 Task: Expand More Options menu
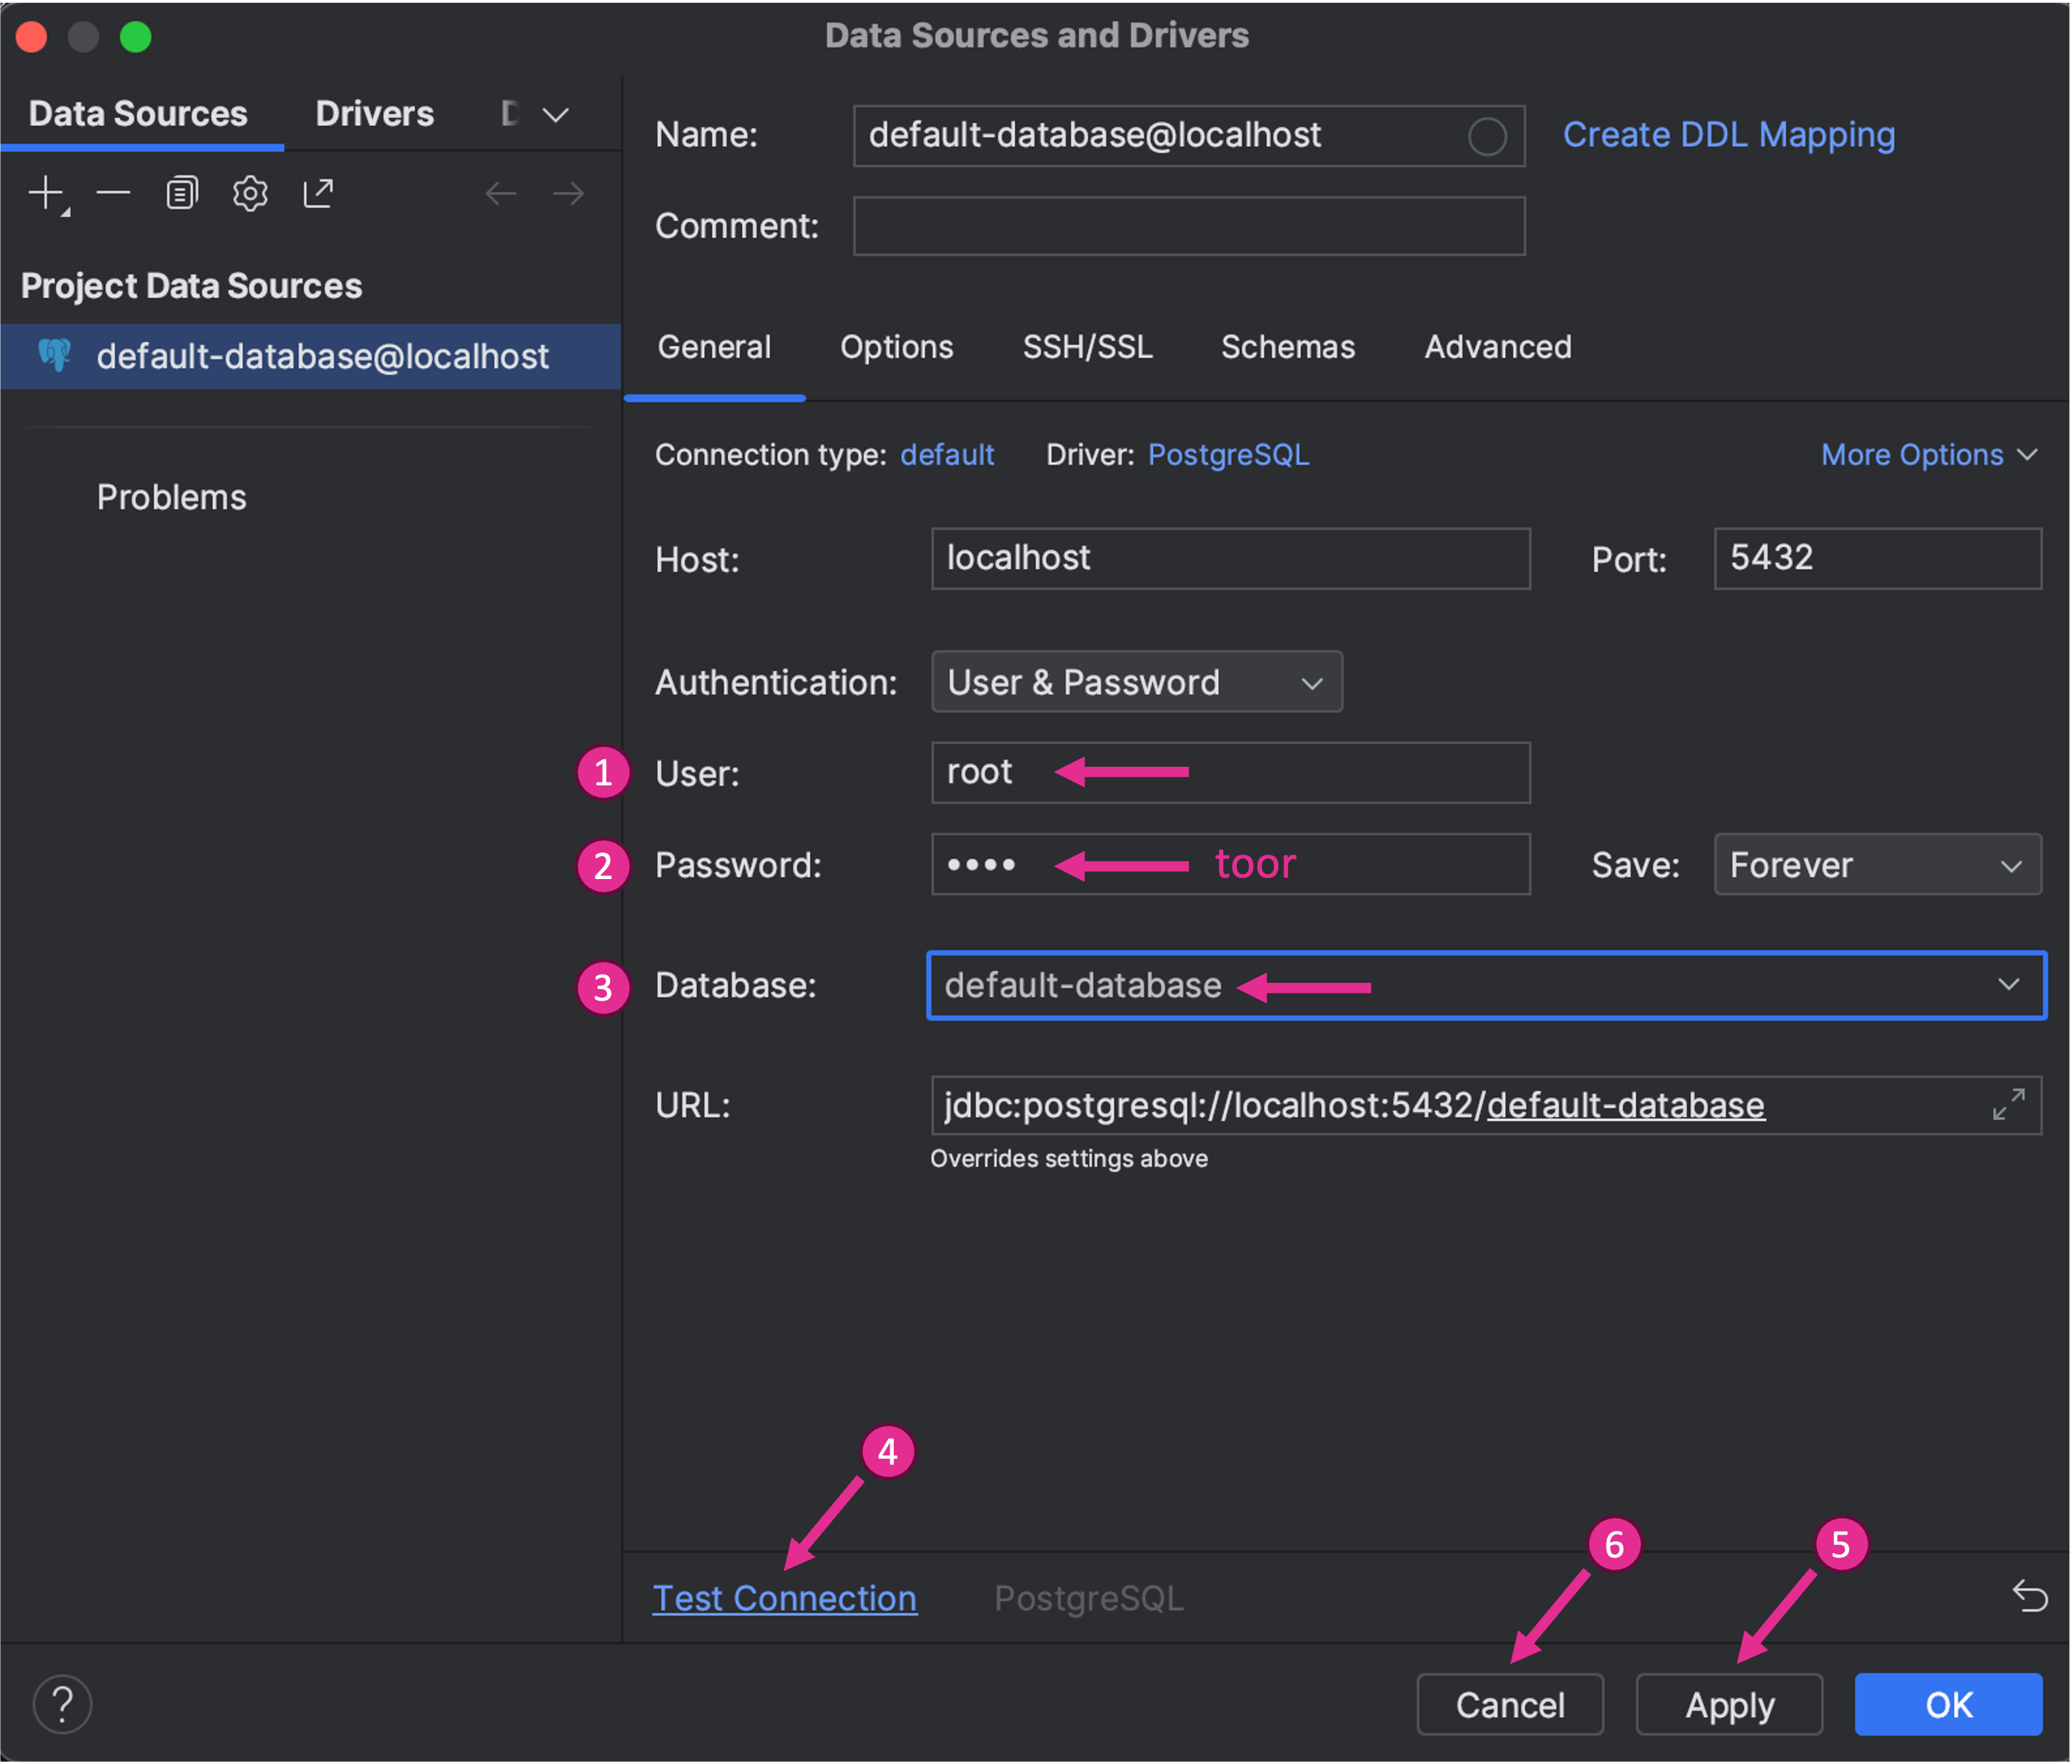pos(1929,455)
